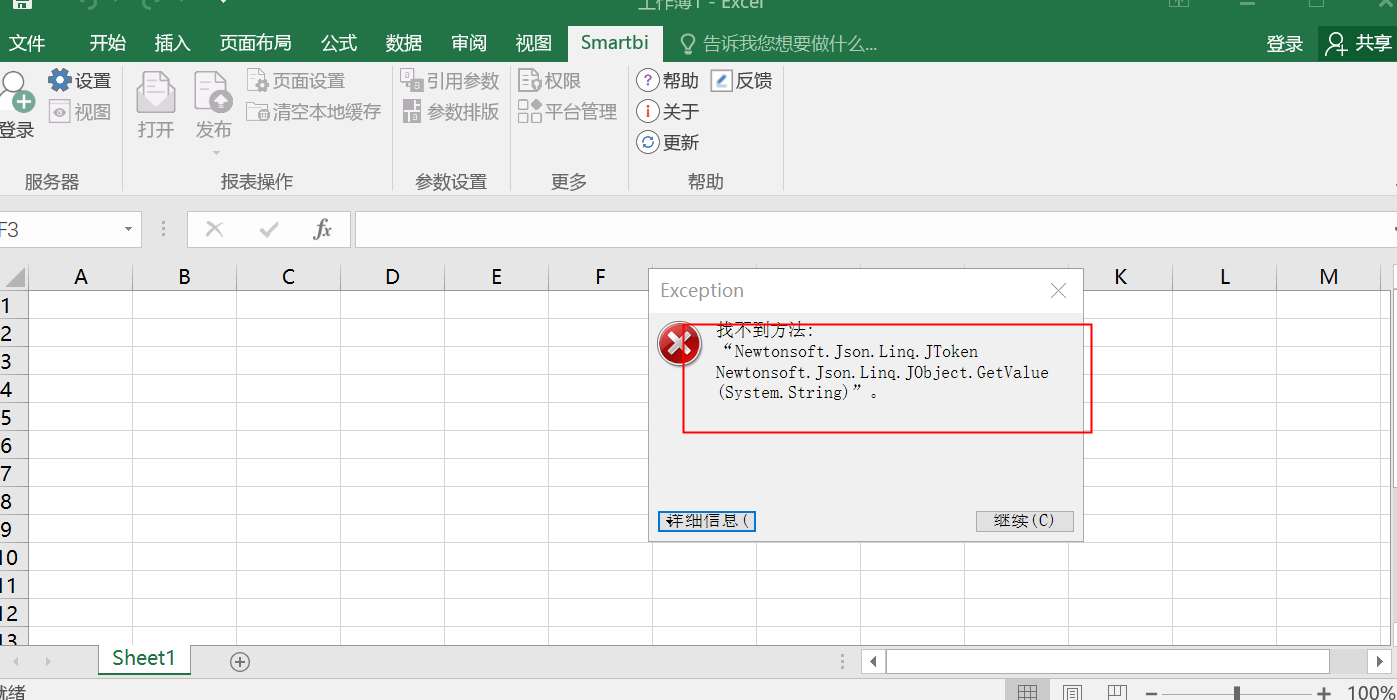Switch to Page Layout view in the status bar
The height and width of the screenshot is (700, 1397).
coord(1072,692)
